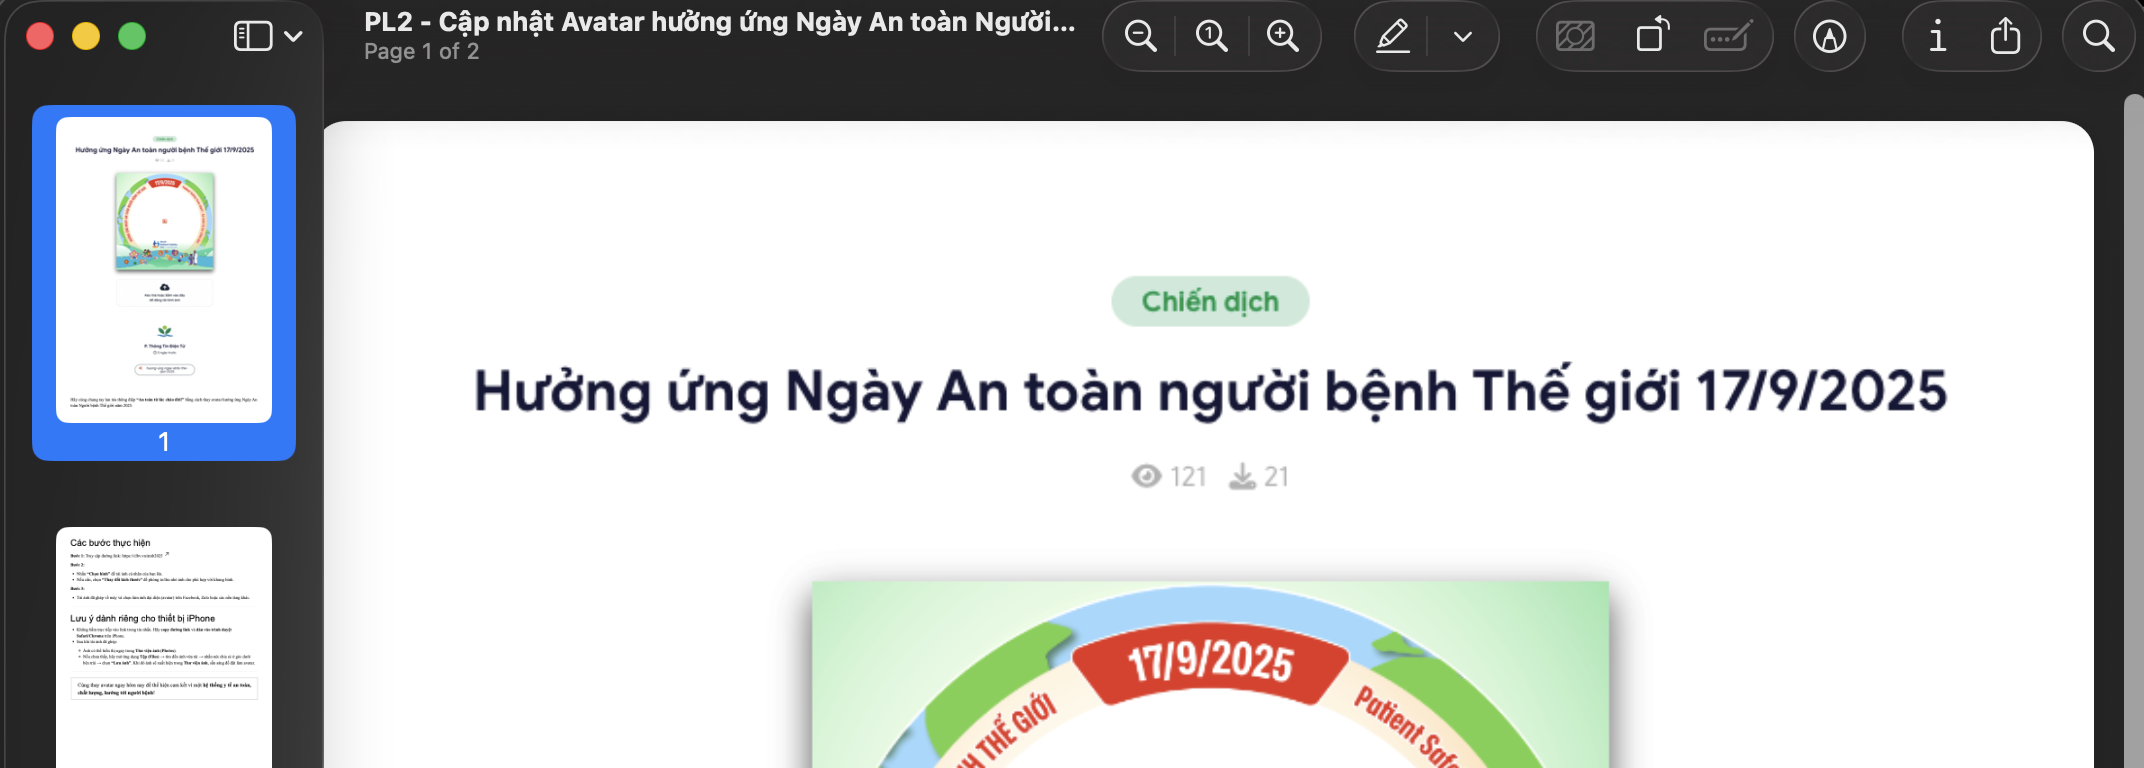Click the Zoom In magnifier icon
This screenshot has height=768, width=2144.
point(1282,37)
